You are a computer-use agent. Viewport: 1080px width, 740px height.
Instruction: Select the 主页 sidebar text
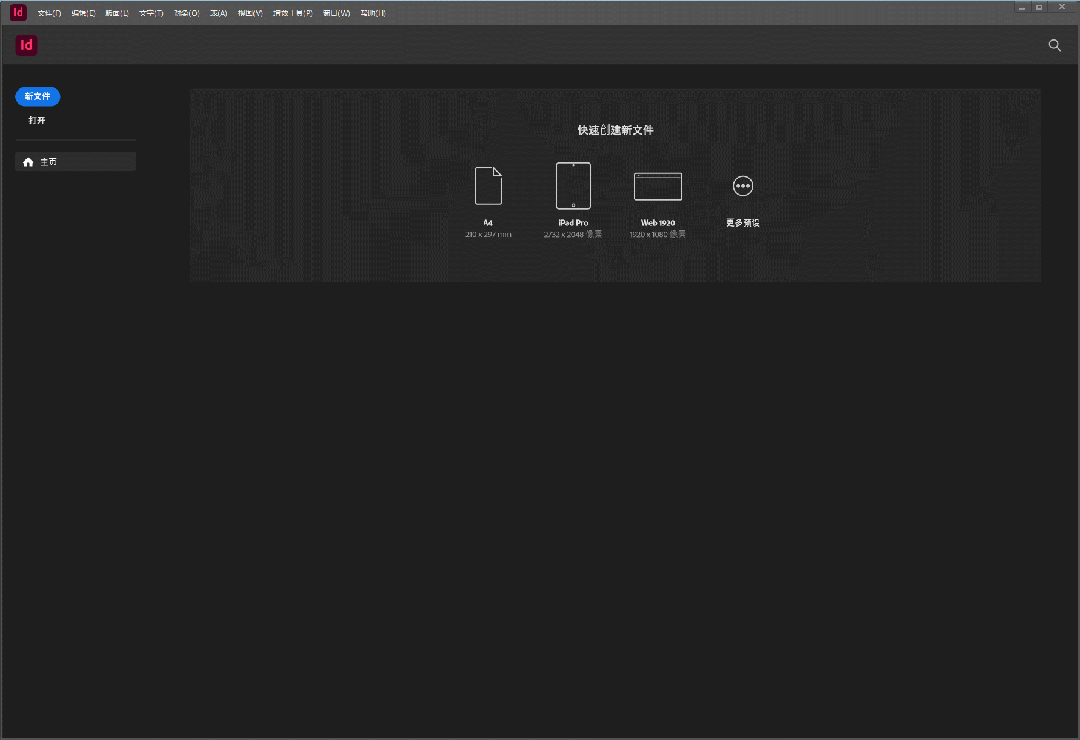click(x=48, y=162)
